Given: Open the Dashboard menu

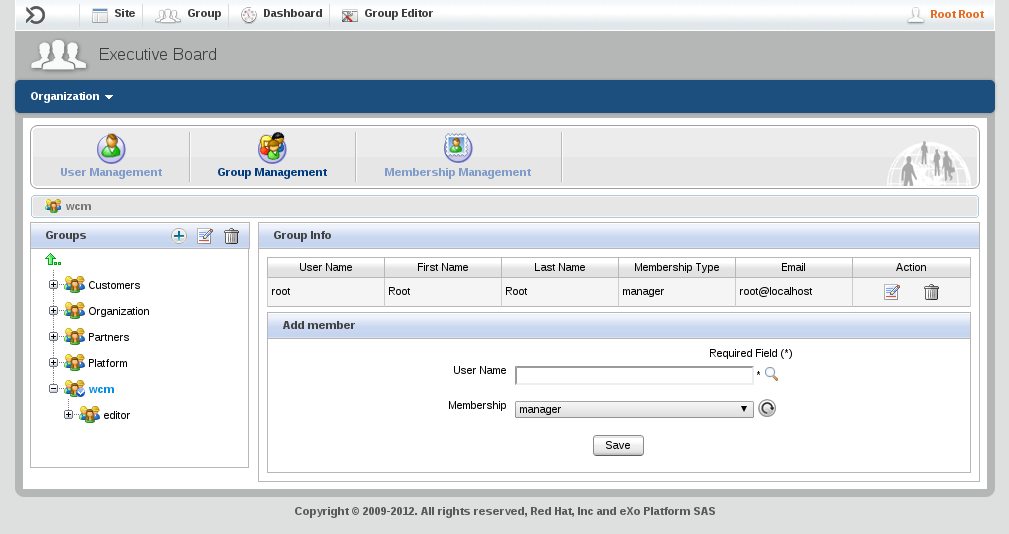Looking at the screenshot, I should point(281,14).
